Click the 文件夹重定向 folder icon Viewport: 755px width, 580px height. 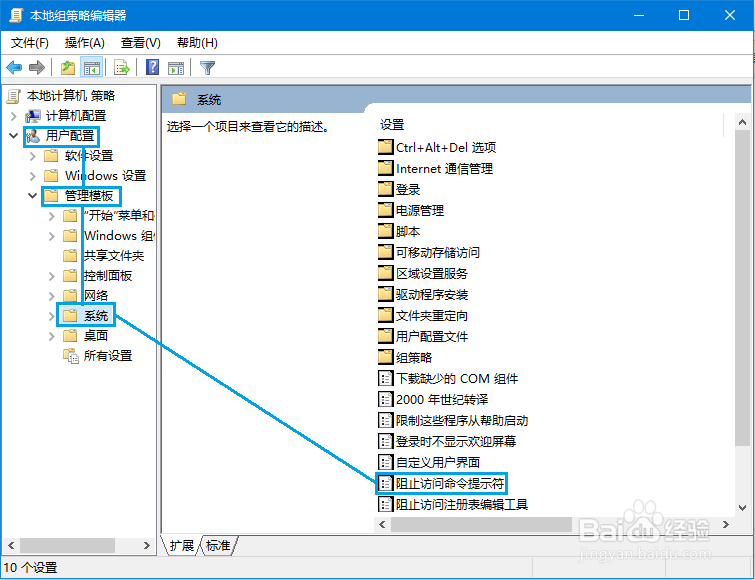pyautogui.click(x=385, y=315)
